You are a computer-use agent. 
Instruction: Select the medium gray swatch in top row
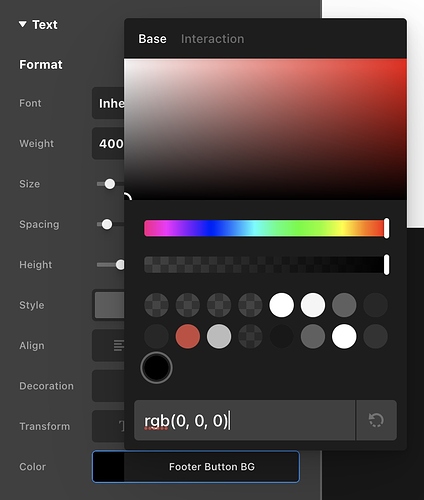(x=344, y=305)
